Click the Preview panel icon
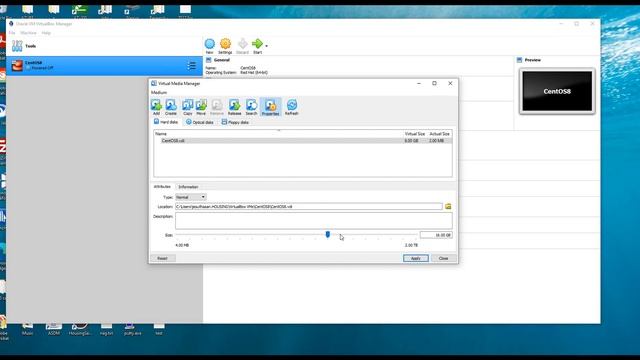The width and height of the screenshot is (640, 360). coord(519,60)
